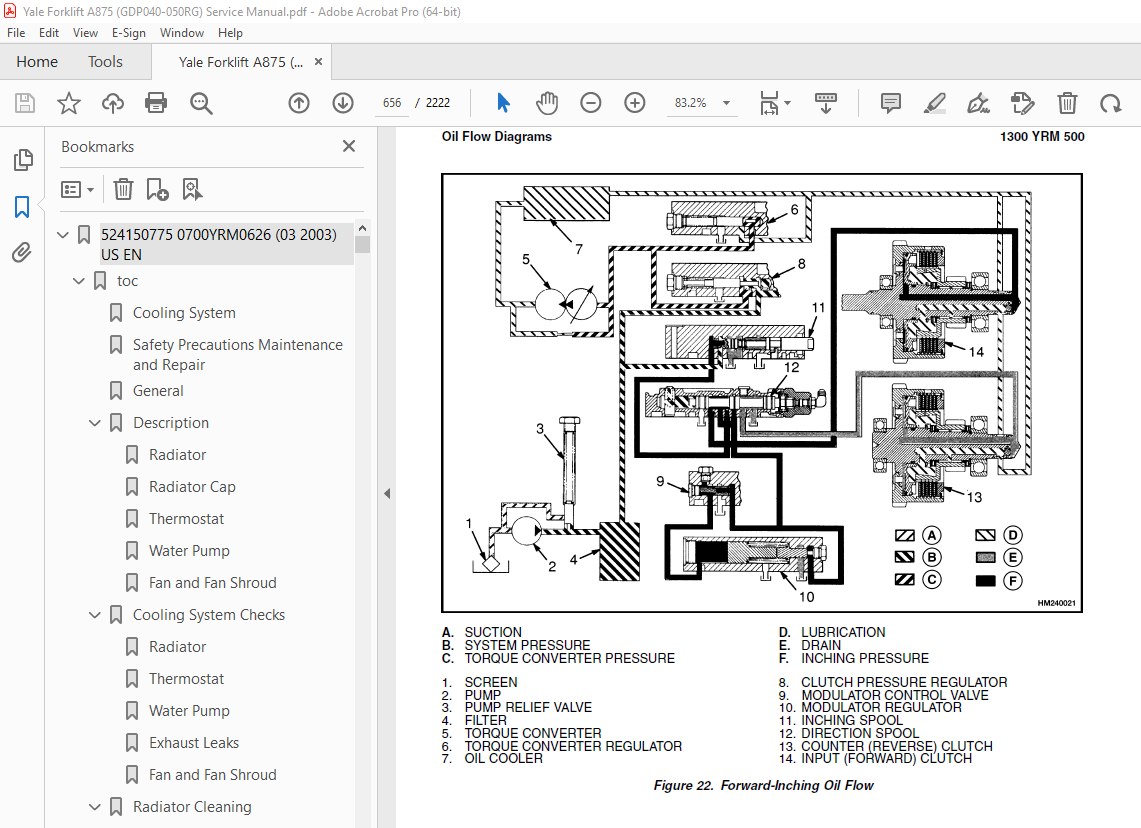Upload file to cloud storage
This screenshot has height=828, width=1141.
[113, 103]
